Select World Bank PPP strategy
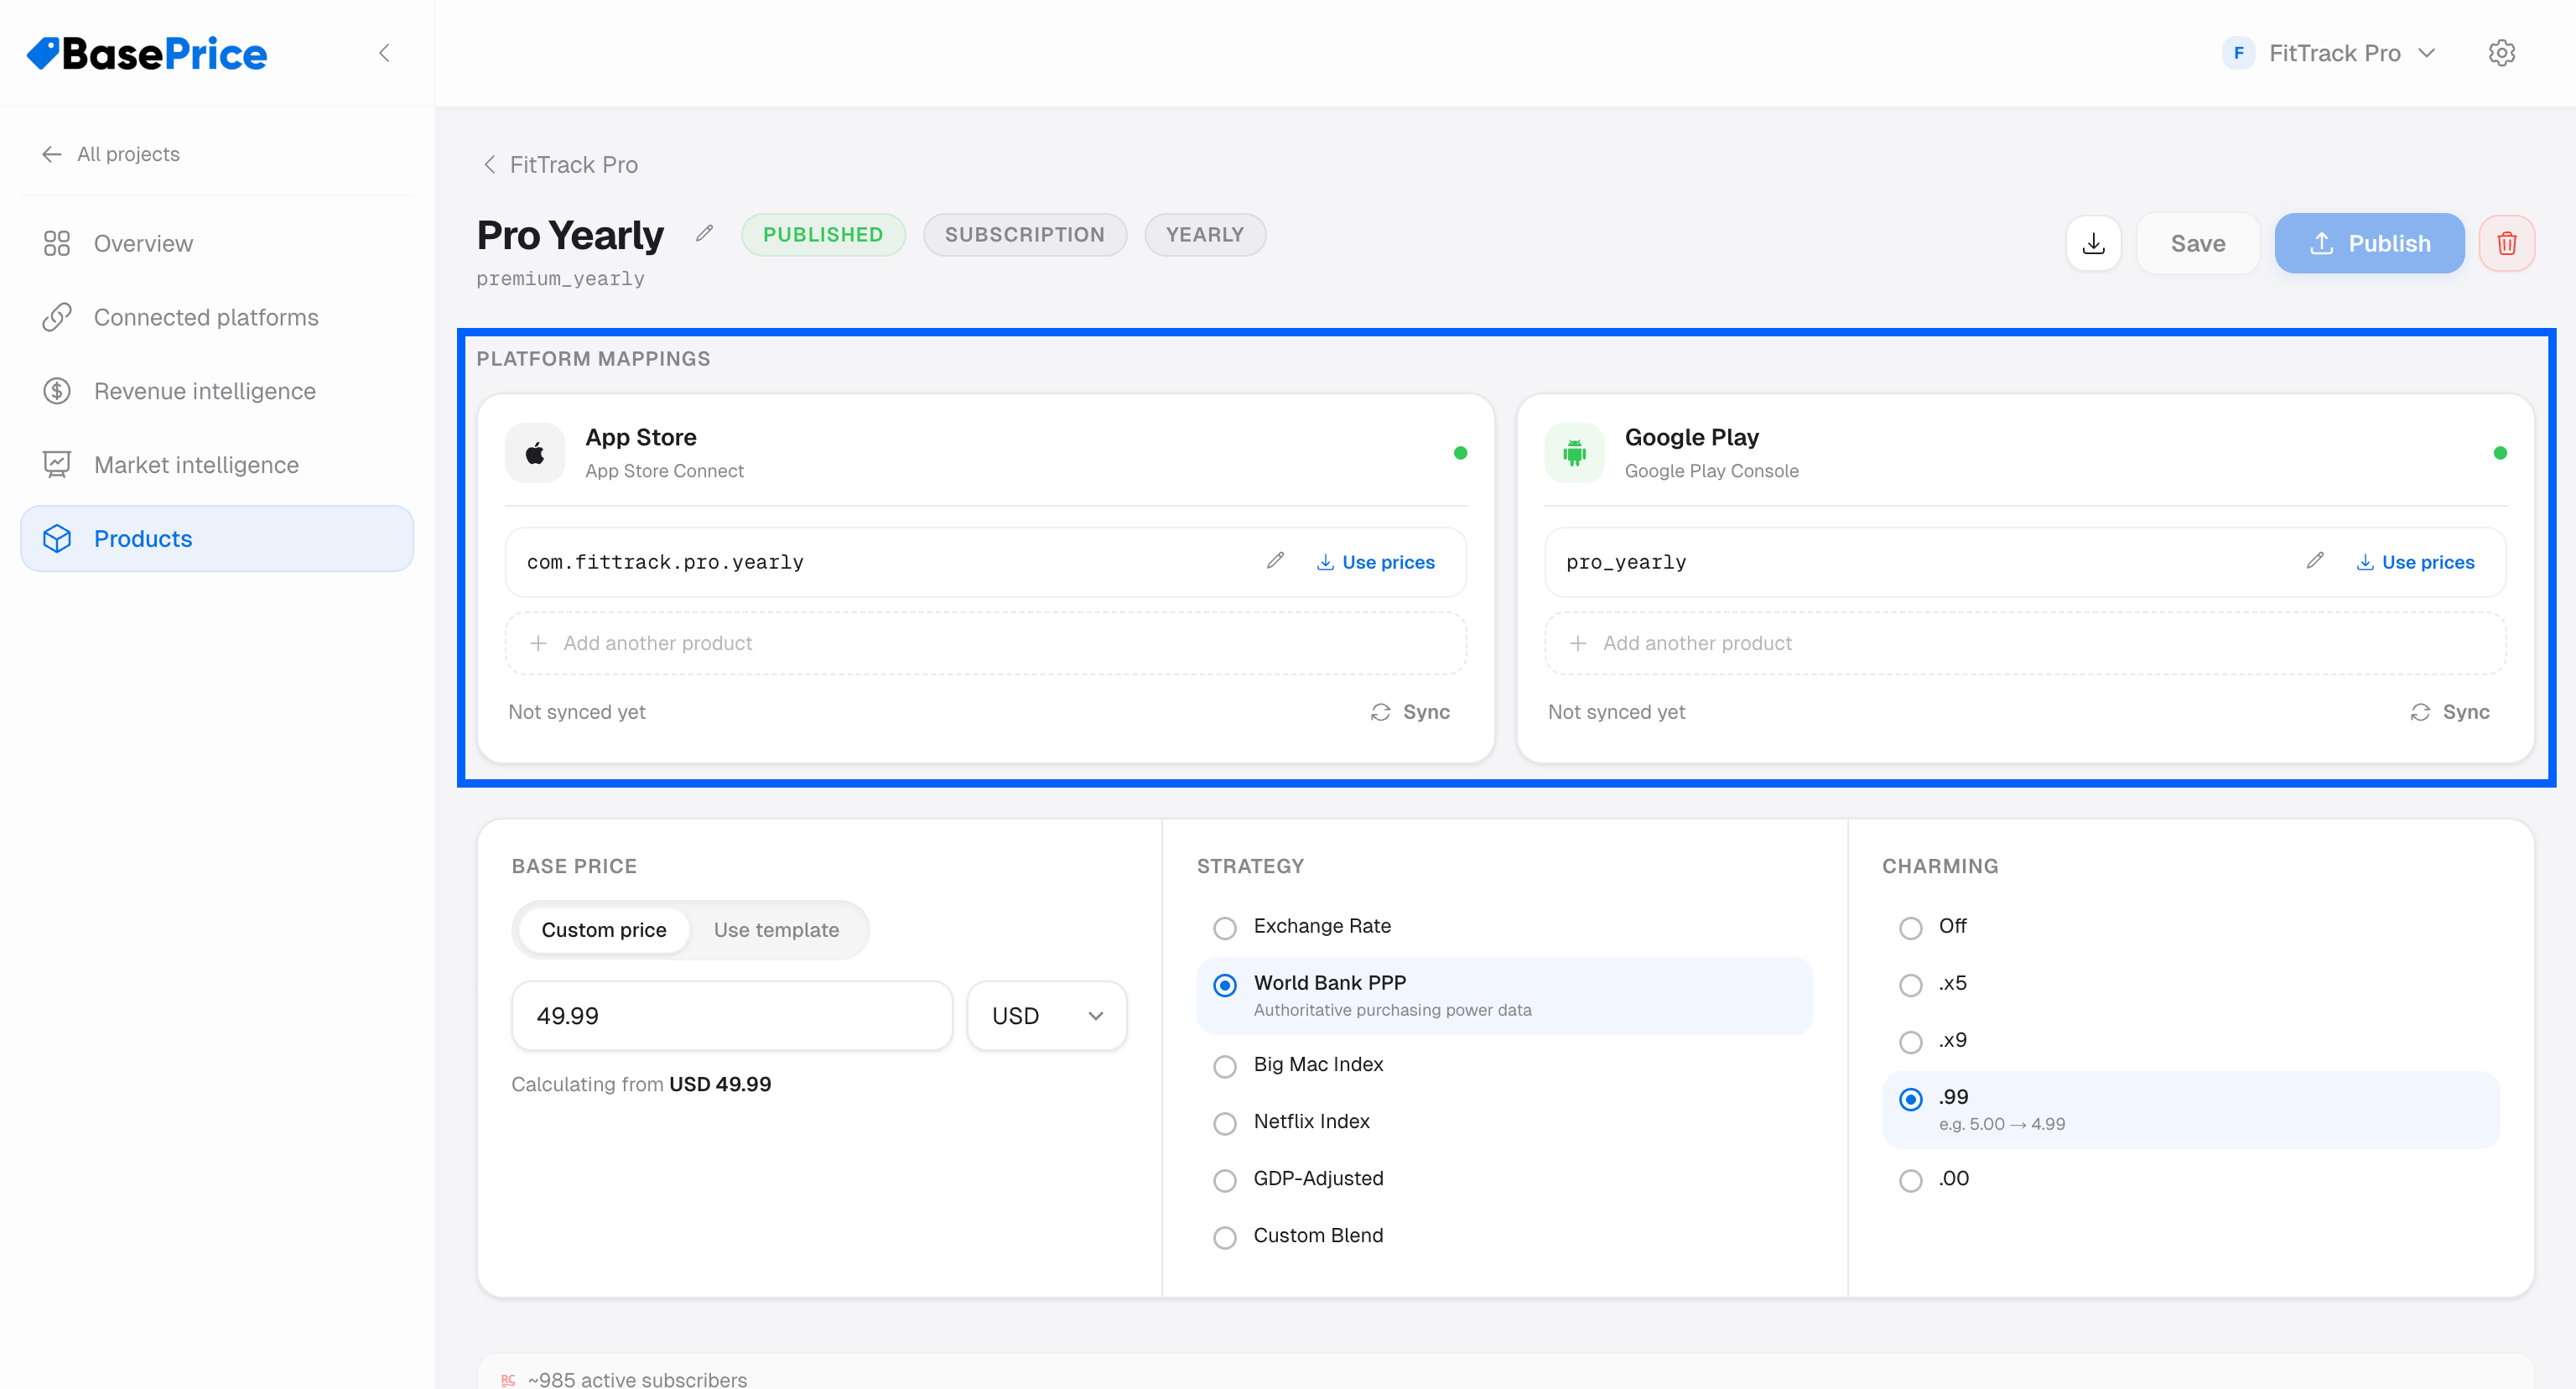This screenshot has height=1389, width=2576. click(x=1504, y=996)
